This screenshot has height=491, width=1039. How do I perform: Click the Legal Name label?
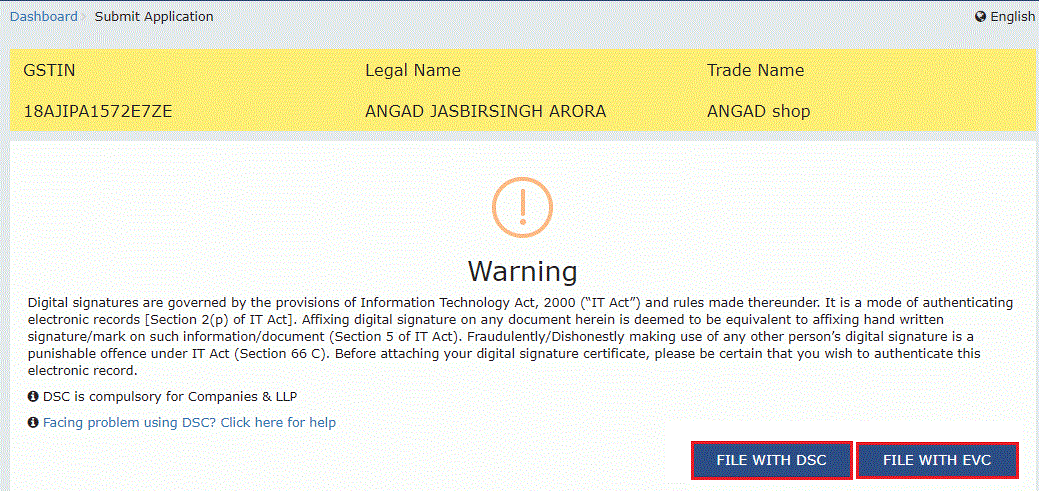coord(413,71)
